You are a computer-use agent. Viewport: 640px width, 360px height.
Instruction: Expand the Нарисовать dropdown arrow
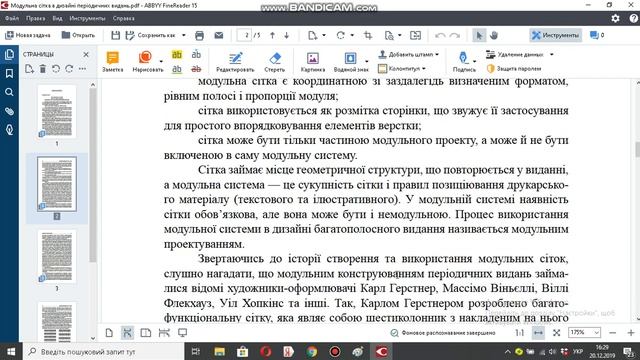[x=161, y=62]
